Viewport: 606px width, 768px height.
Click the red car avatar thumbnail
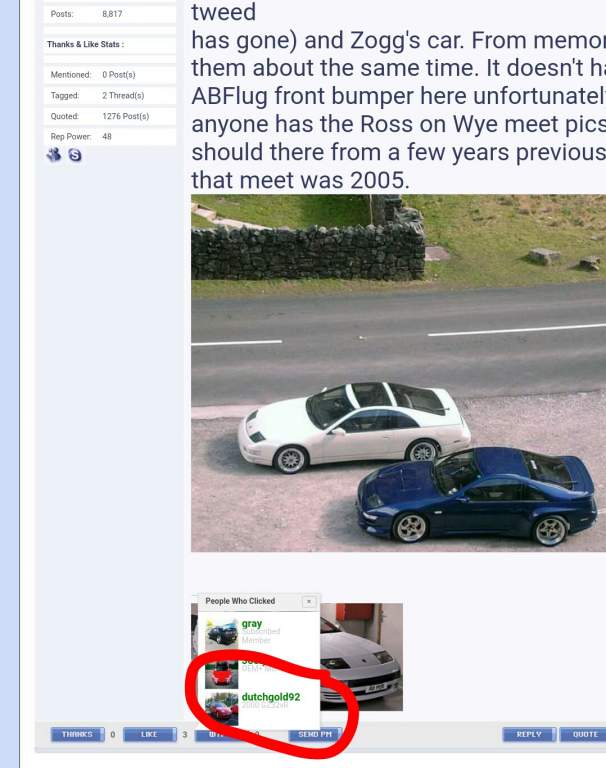221,674
